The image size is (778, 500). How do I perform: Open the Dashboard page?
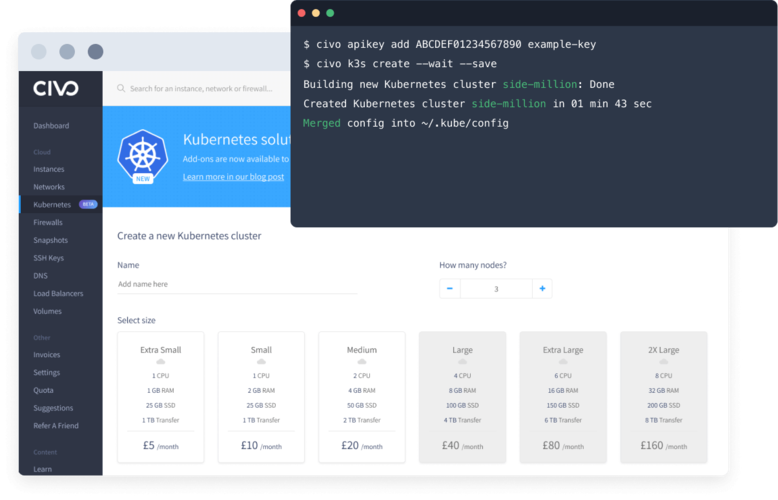[x=51, y=125]
